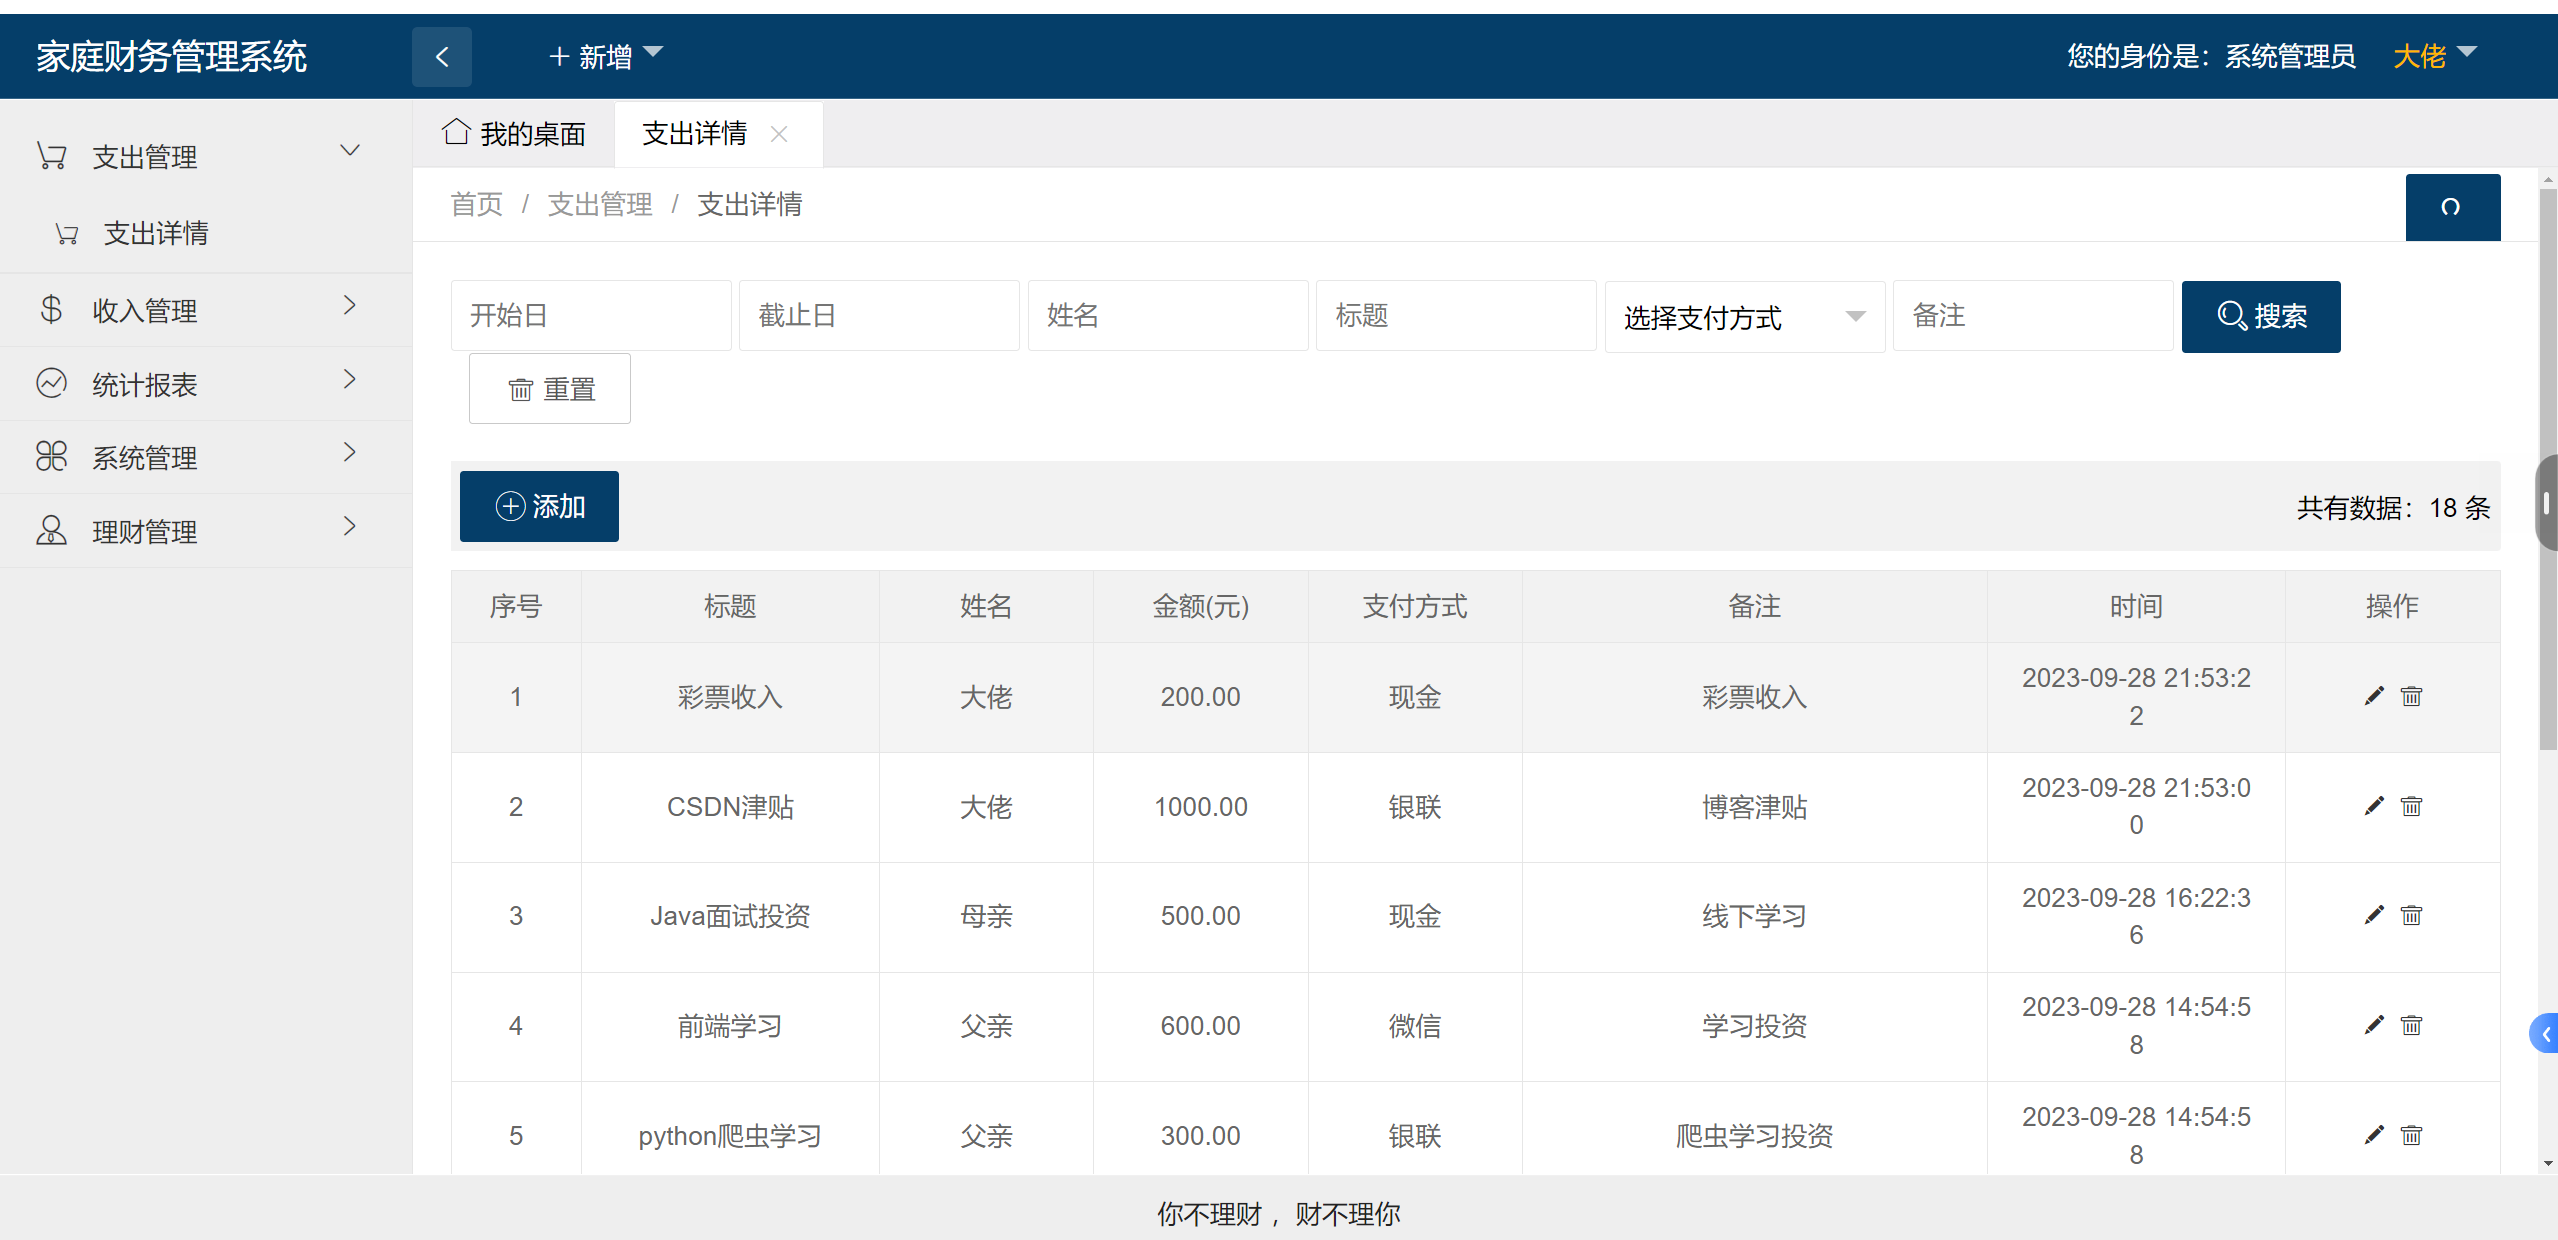The image size is (2558, 1240).
Task: Collapse the sidebar with the left arrow icon
Action: [x=441, y=56]
